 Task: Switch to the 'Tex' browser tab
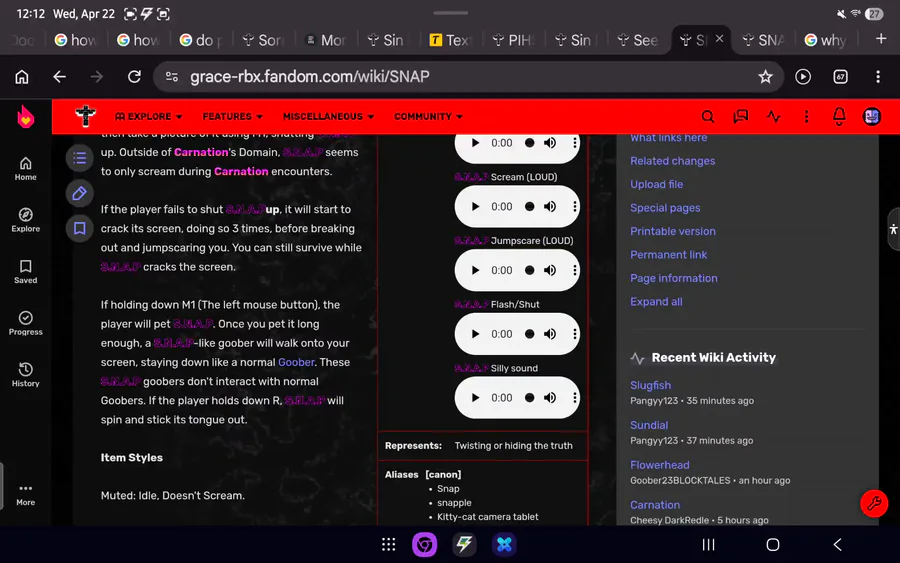point(451,40)
